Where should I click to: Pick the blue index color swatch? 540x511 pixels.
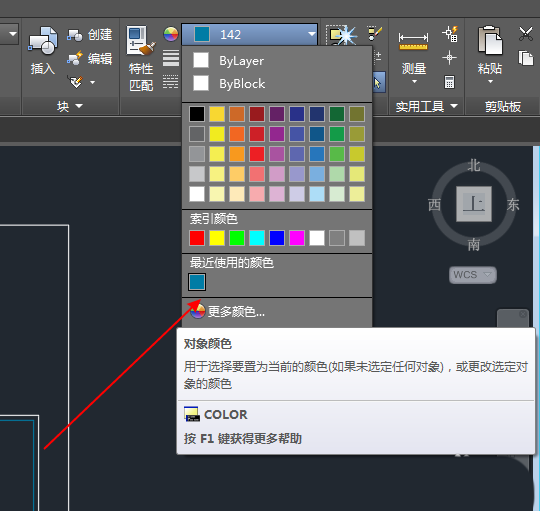point(277,238)
